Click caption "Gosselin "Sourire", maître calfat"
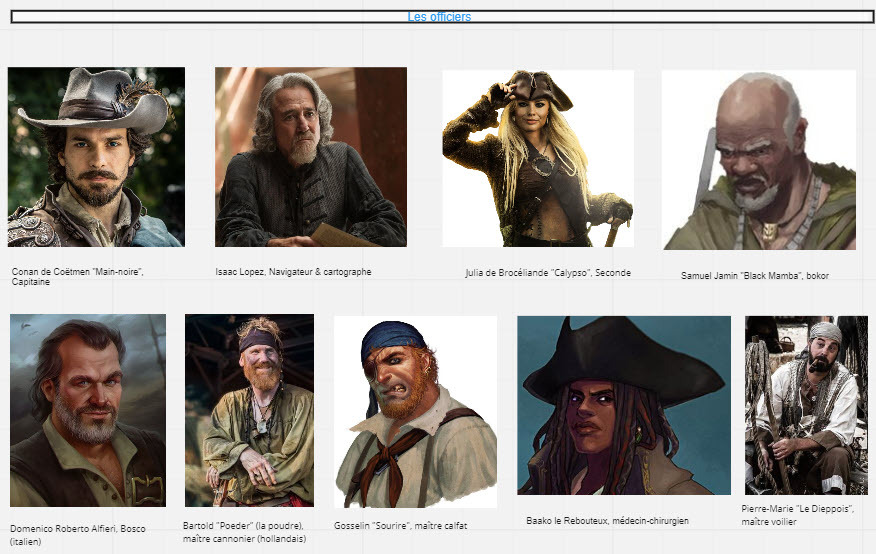 [401, 526]
